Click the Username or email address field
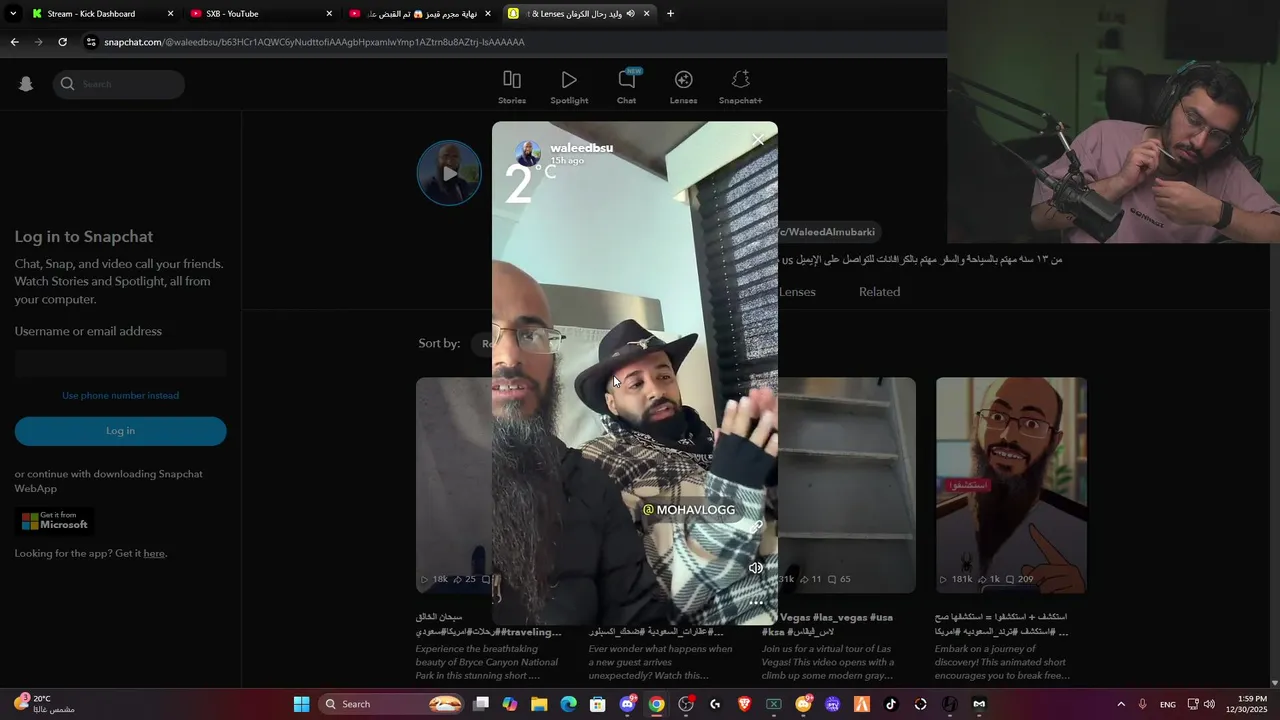Viewport: 1280px width, 720px height. (120, 364)
